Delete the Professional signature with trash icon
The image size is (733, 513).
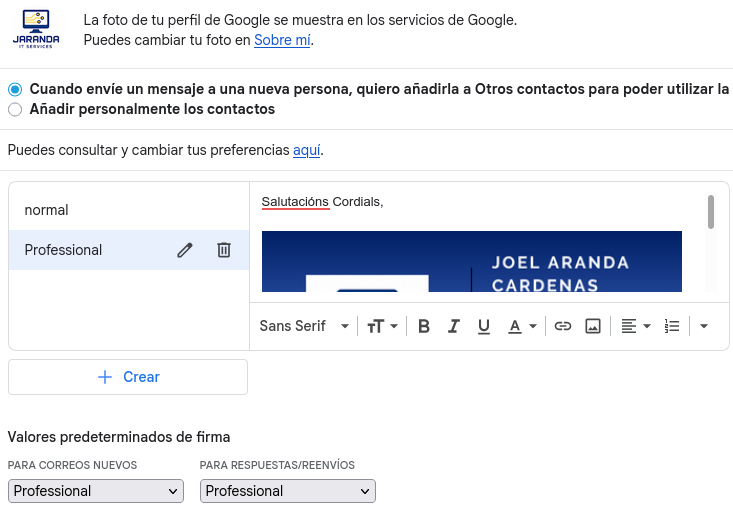224,250
